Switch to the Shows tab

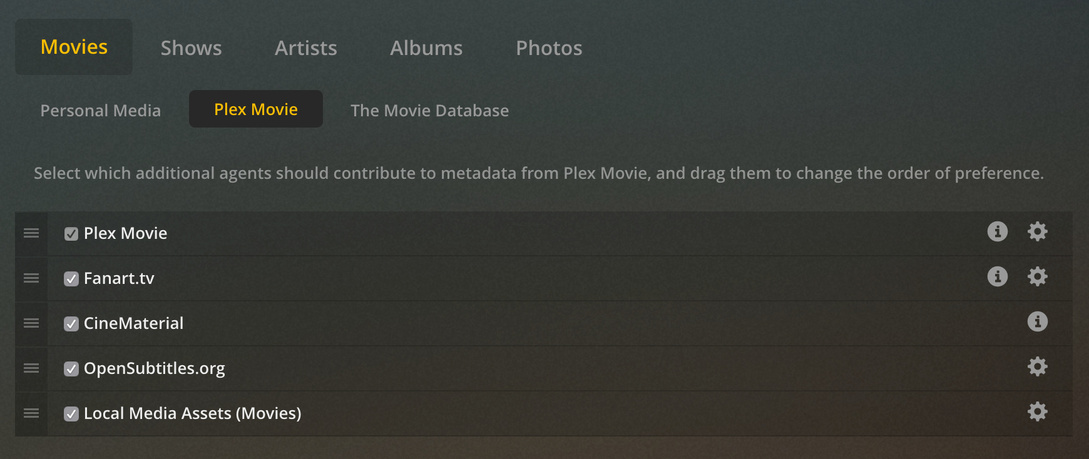[x=191, y=48]
